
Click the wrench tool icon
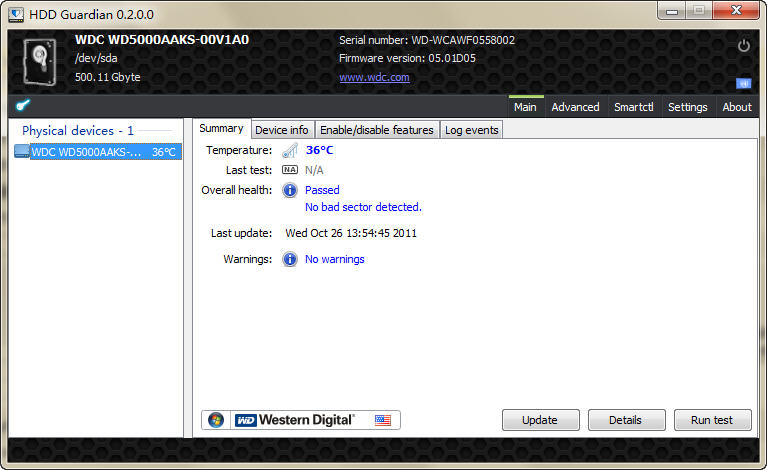pyautogui.click(x=23, y=106)
